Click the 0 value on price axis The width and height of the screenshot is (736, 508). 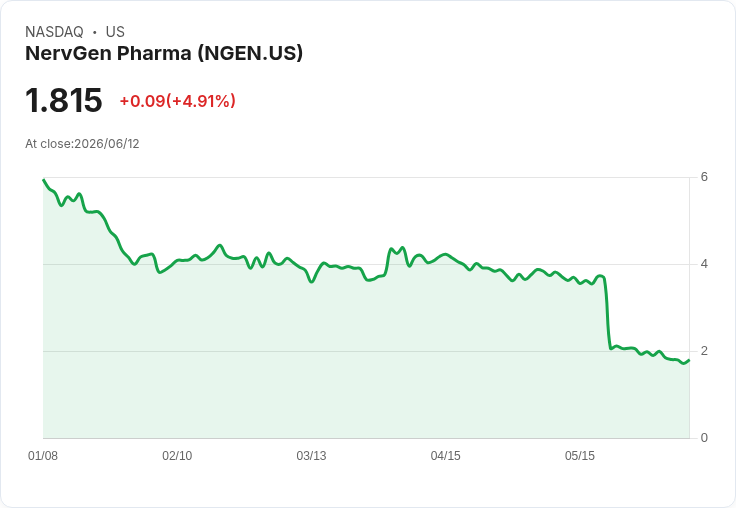[x=704, y=438]
